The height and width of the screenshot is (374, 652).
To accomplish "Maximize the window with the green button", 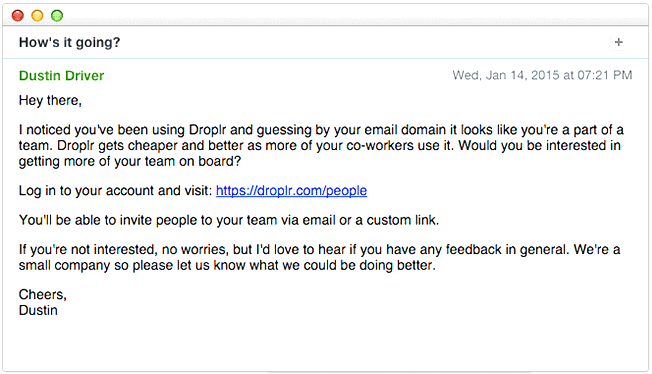I will coord(57,16).
